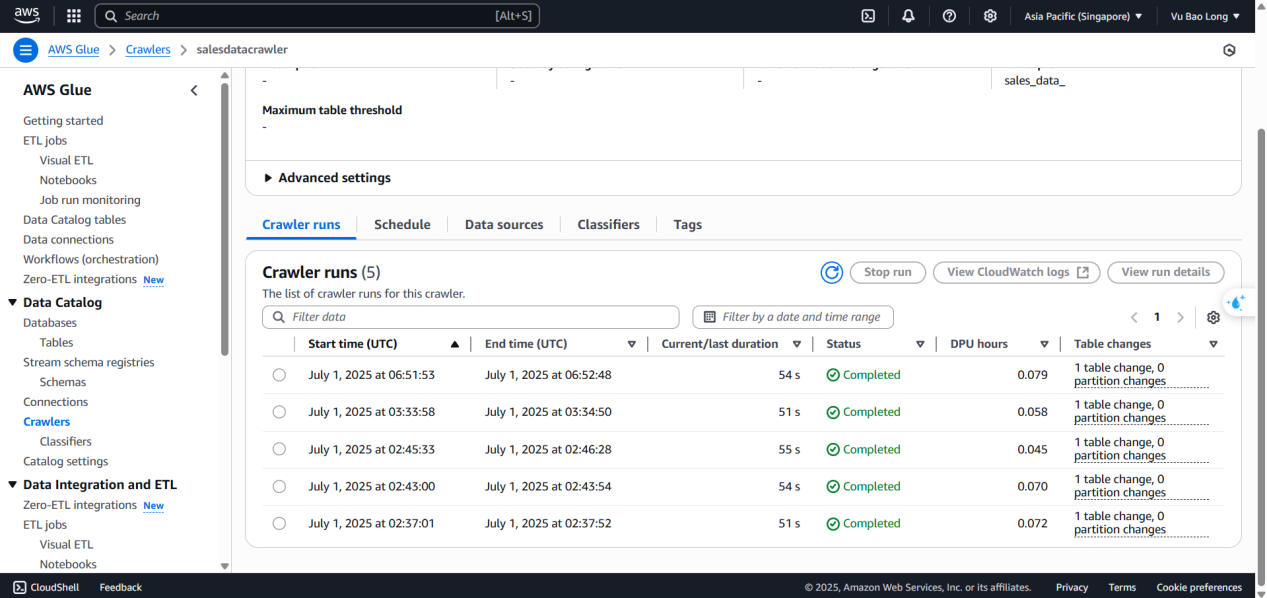
Task: Click the floating assistant sparkle icon
Action: pyautogui.click(x=1237, y=302)
